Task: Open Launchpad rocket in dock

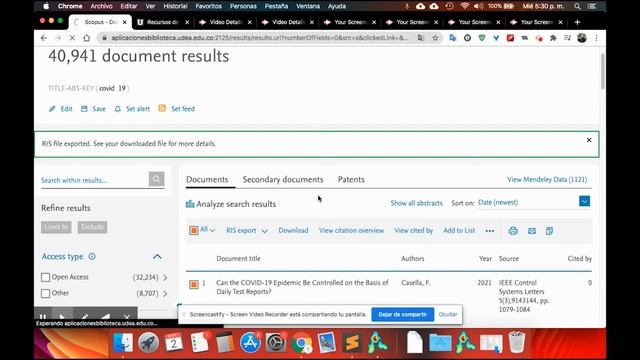Action: click(149, 342)
